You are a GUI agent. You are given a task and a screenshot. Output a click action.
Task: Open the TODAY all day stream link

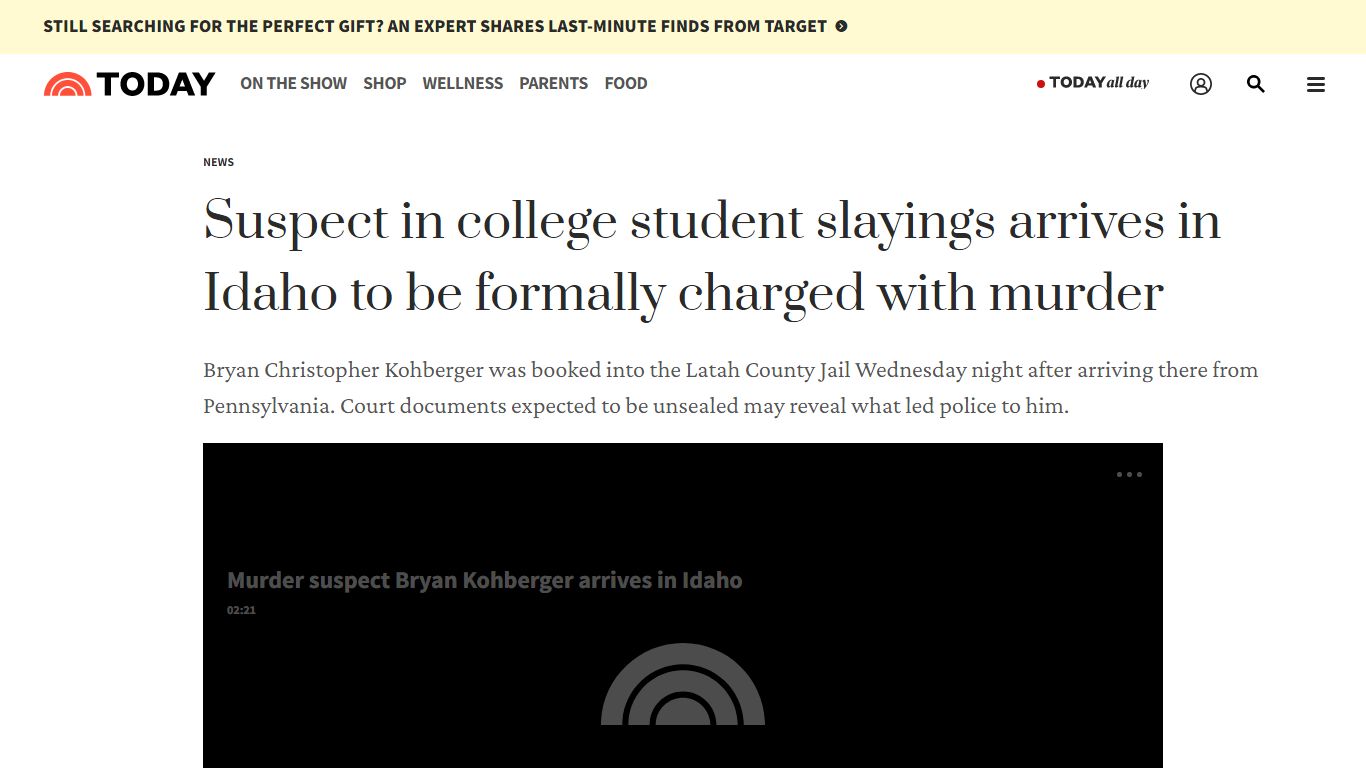pyautogui.click(x=1093, y=83)
